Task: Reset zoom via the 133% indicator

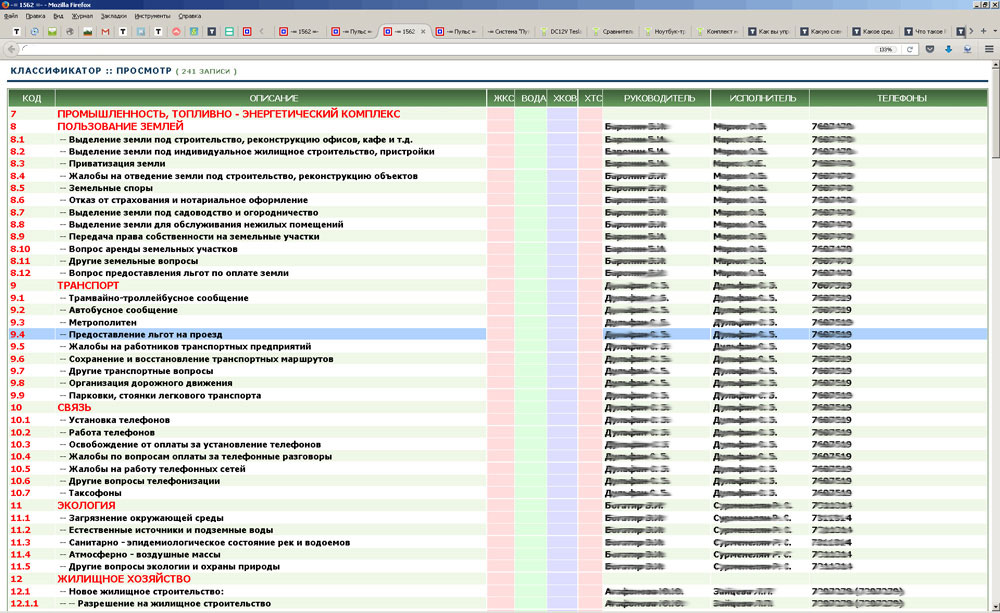Action: pos(885,49)
